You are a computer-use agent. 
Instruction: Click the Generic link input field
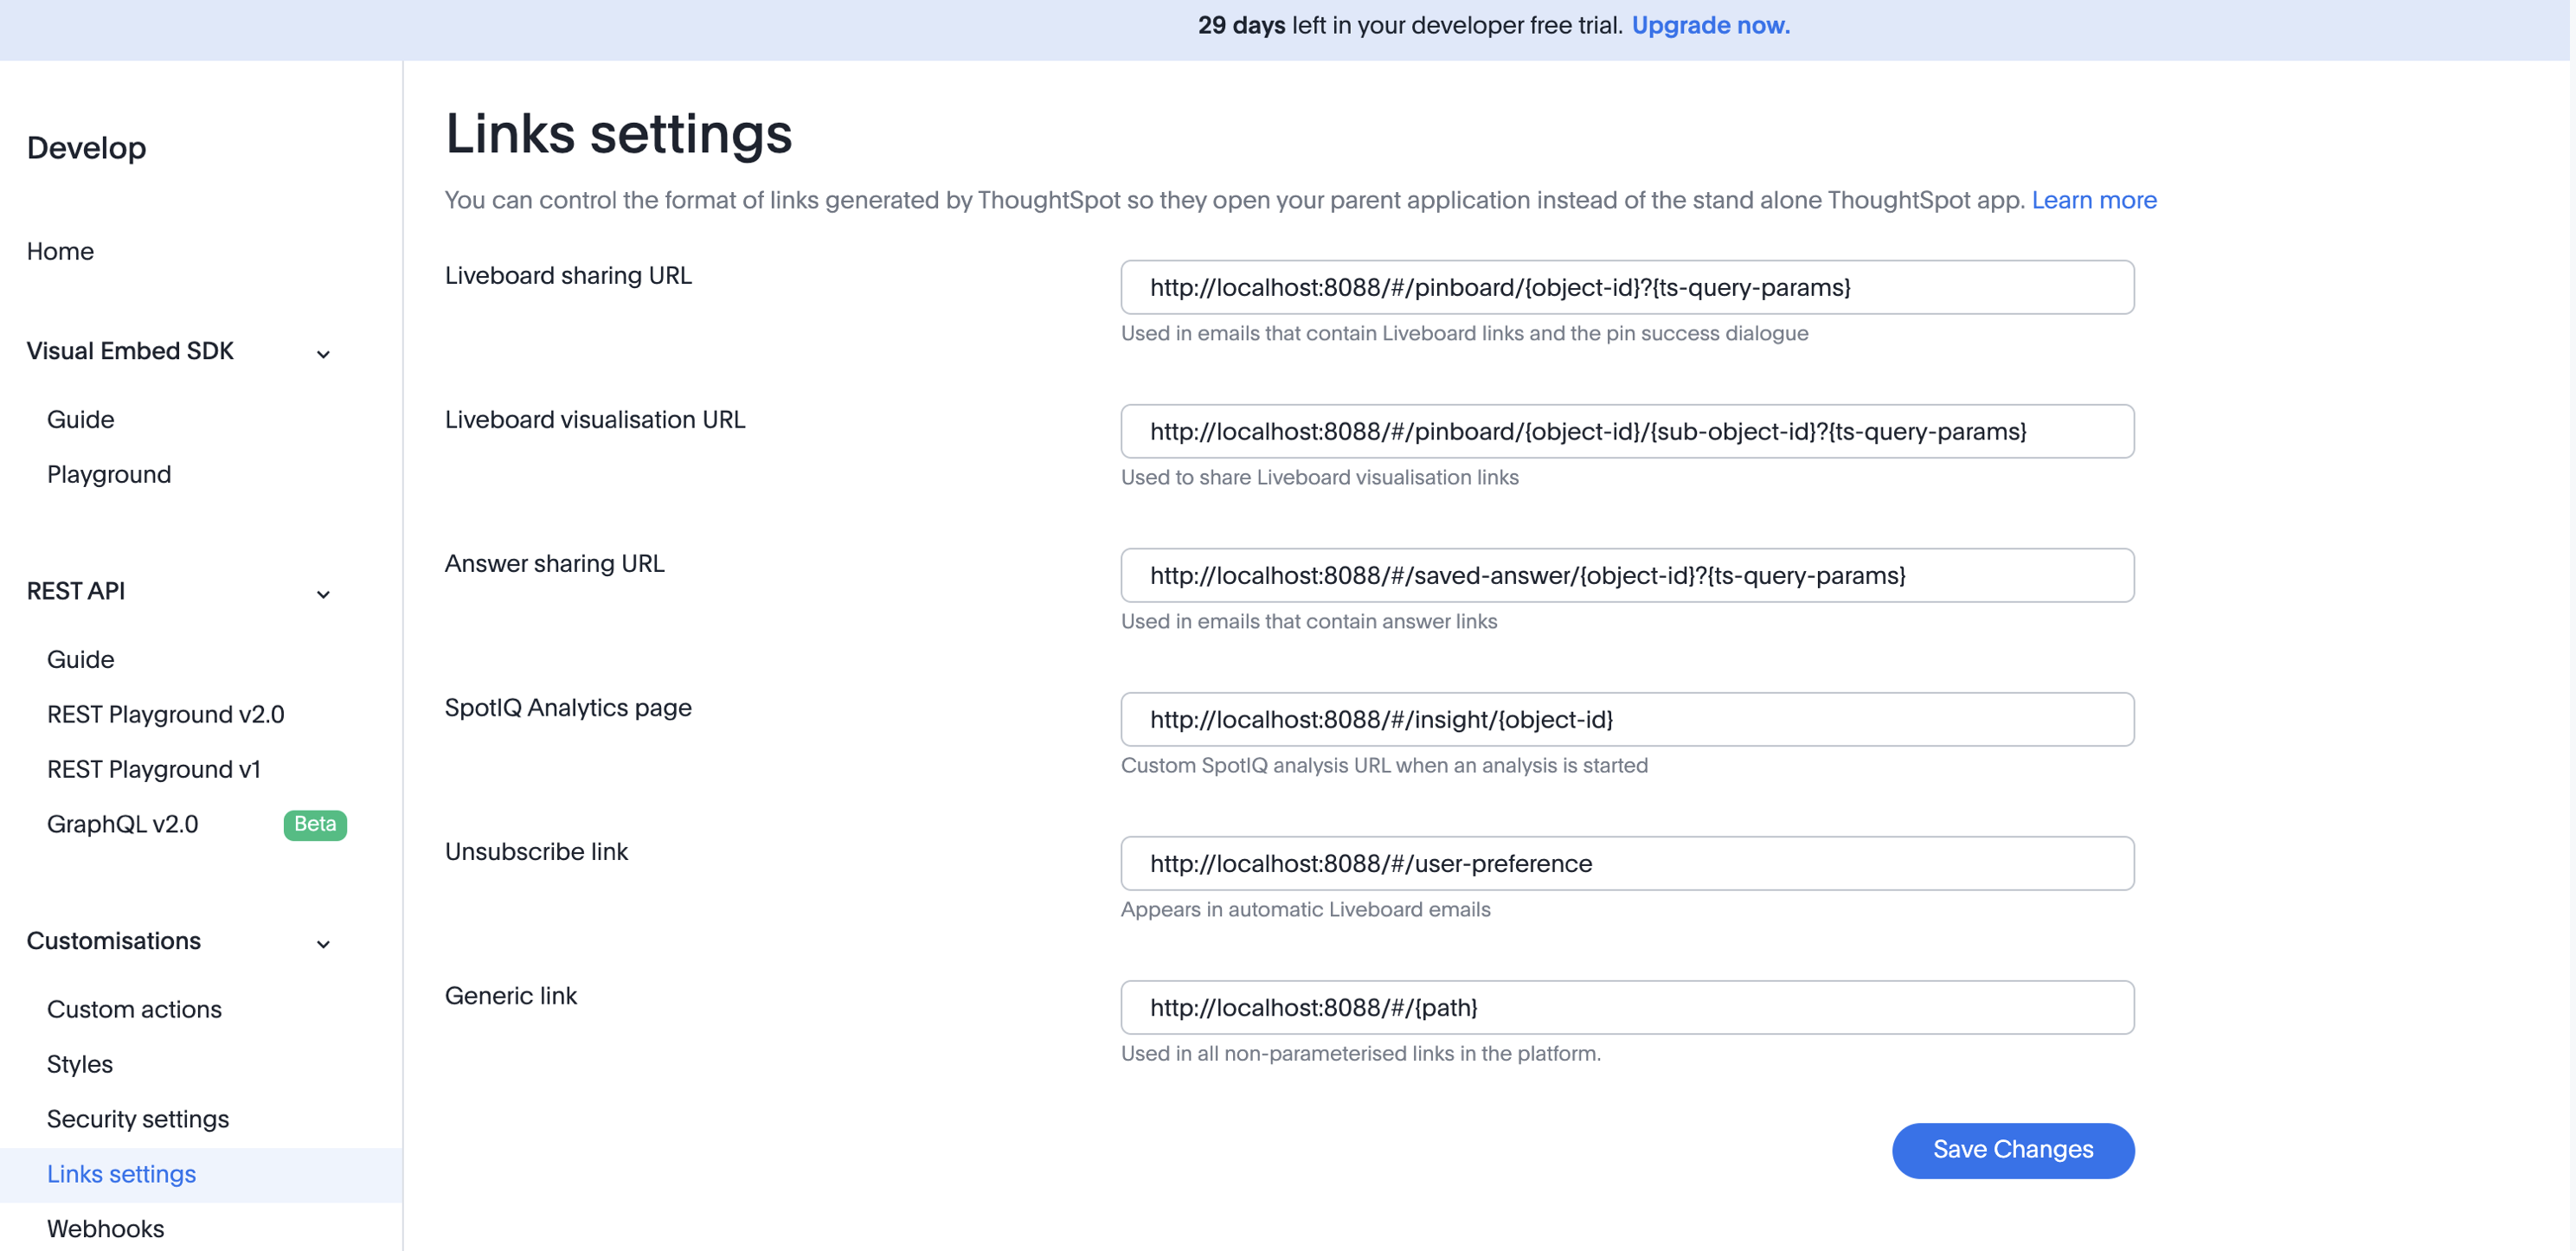point(1627,1007)
